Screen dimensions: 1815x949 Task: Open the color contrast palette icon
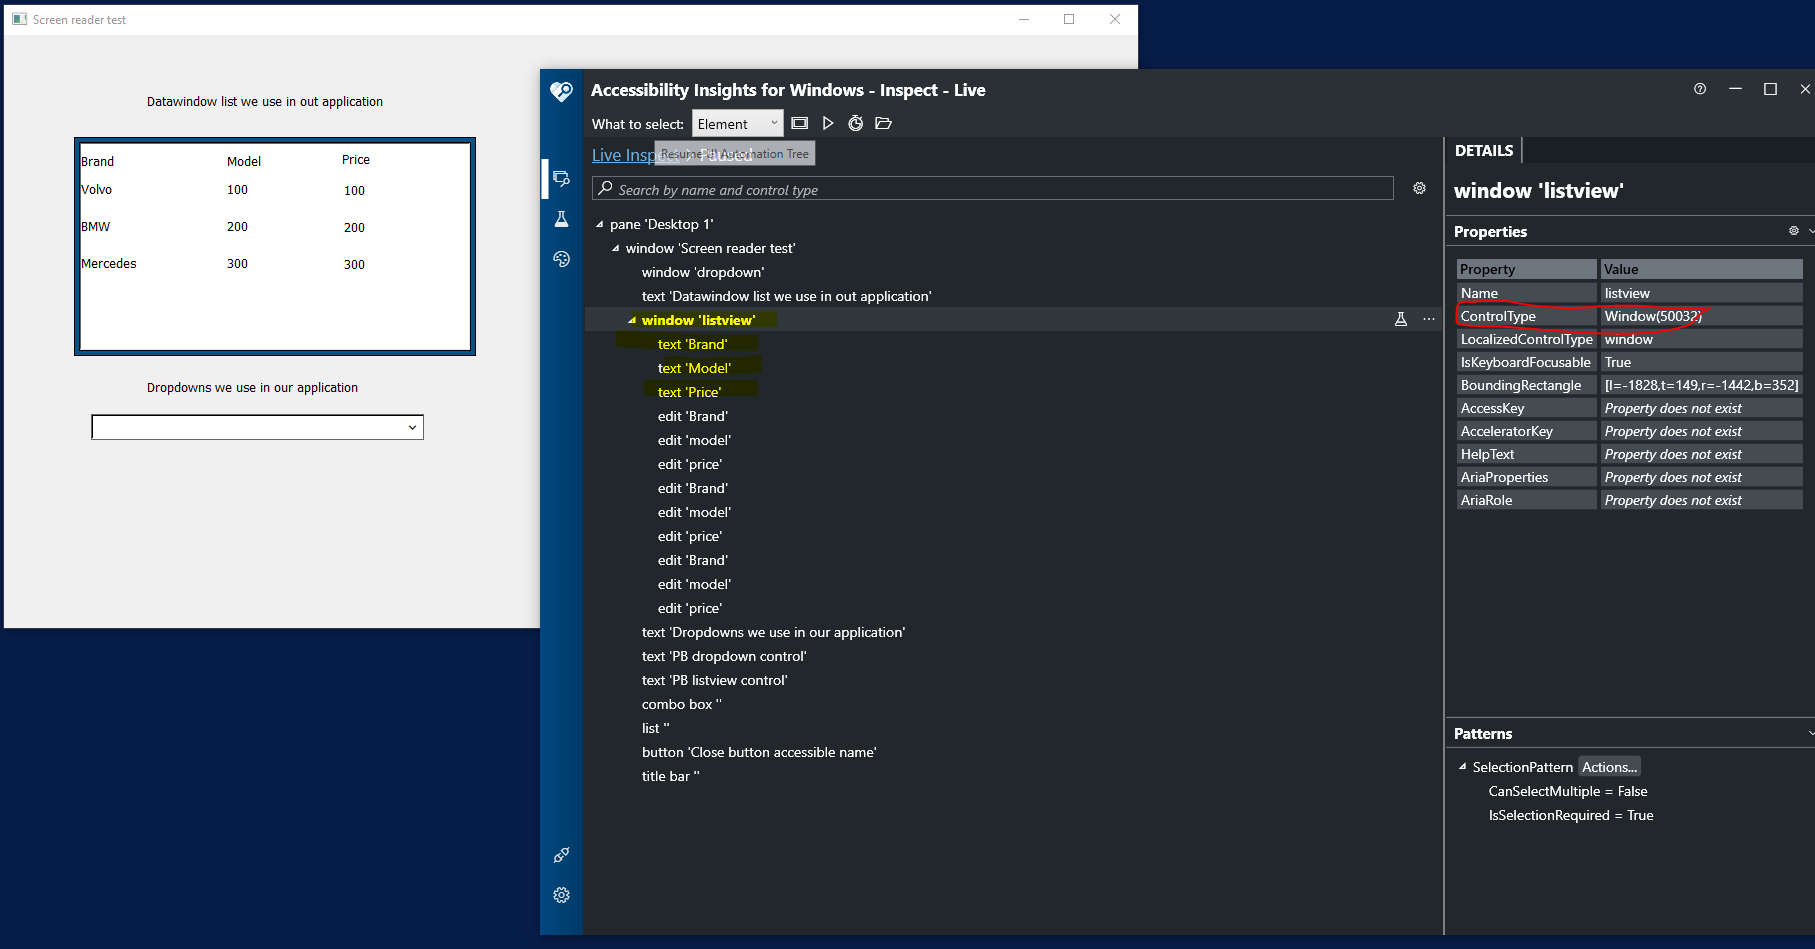pyautogui.click(x=561, y=259)
